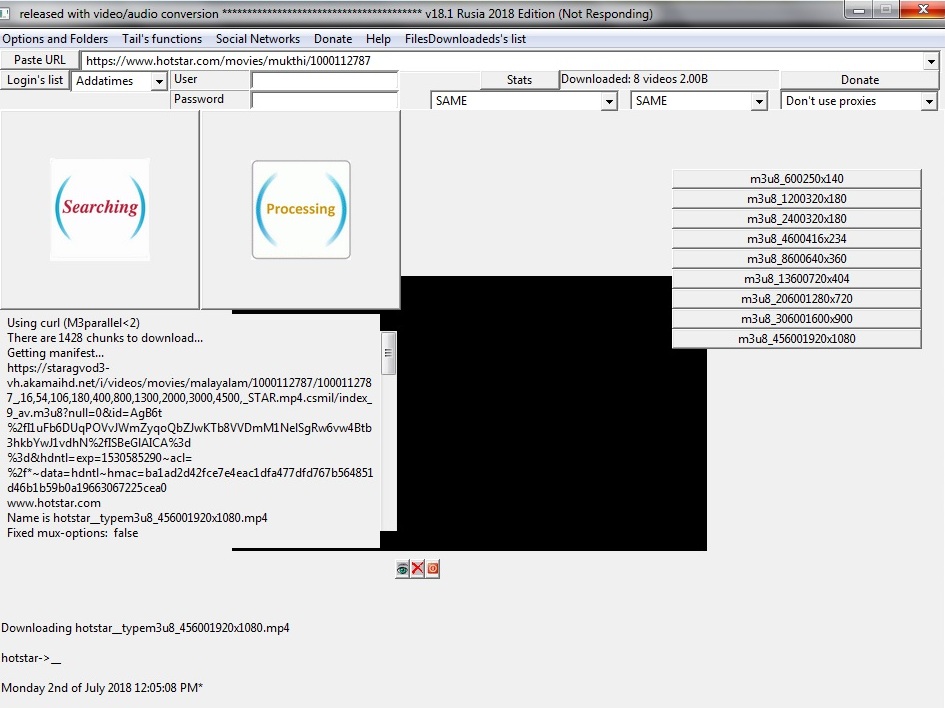Click the Searching status image

coord(100,208)
